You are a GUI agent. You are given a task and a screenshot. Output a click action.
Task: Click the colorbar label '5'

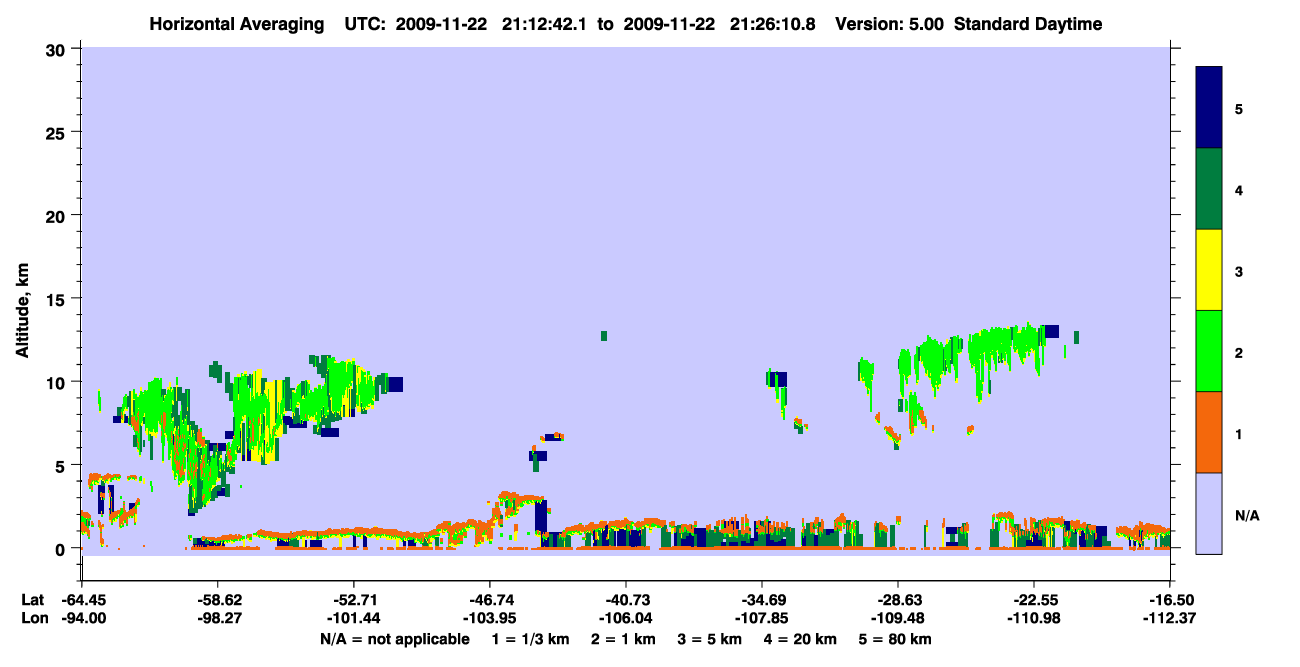point(1239,108)
